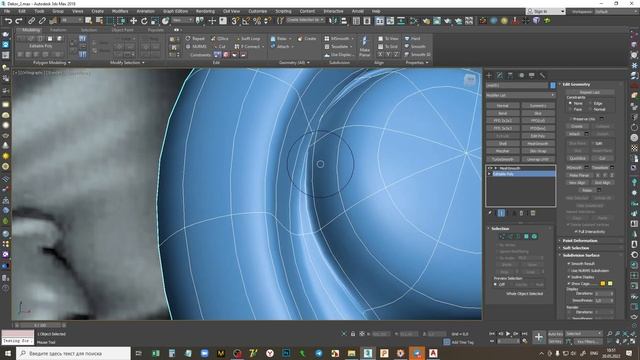Select Element sub-object level in Selection rollout
The image size is (640, 360).
534,236
